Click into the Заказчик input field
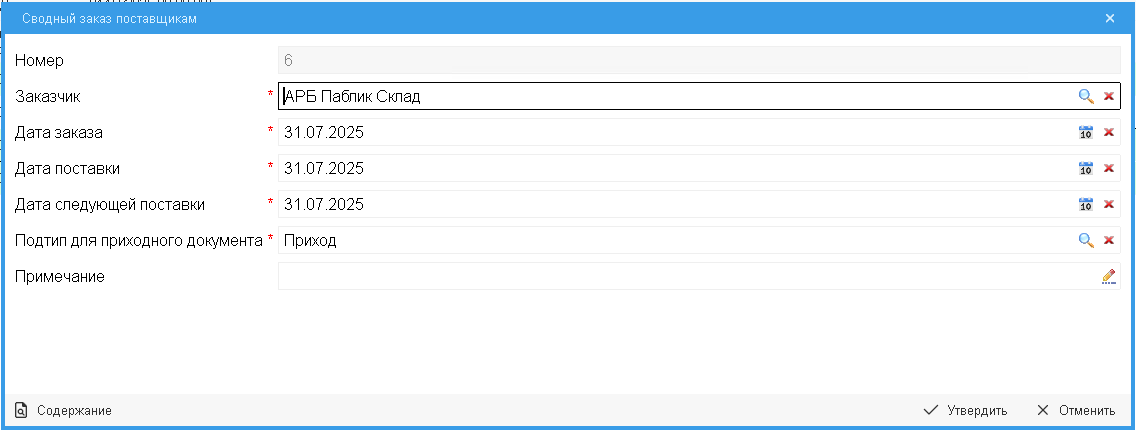 pyautogui.click(x=670, y=96)
